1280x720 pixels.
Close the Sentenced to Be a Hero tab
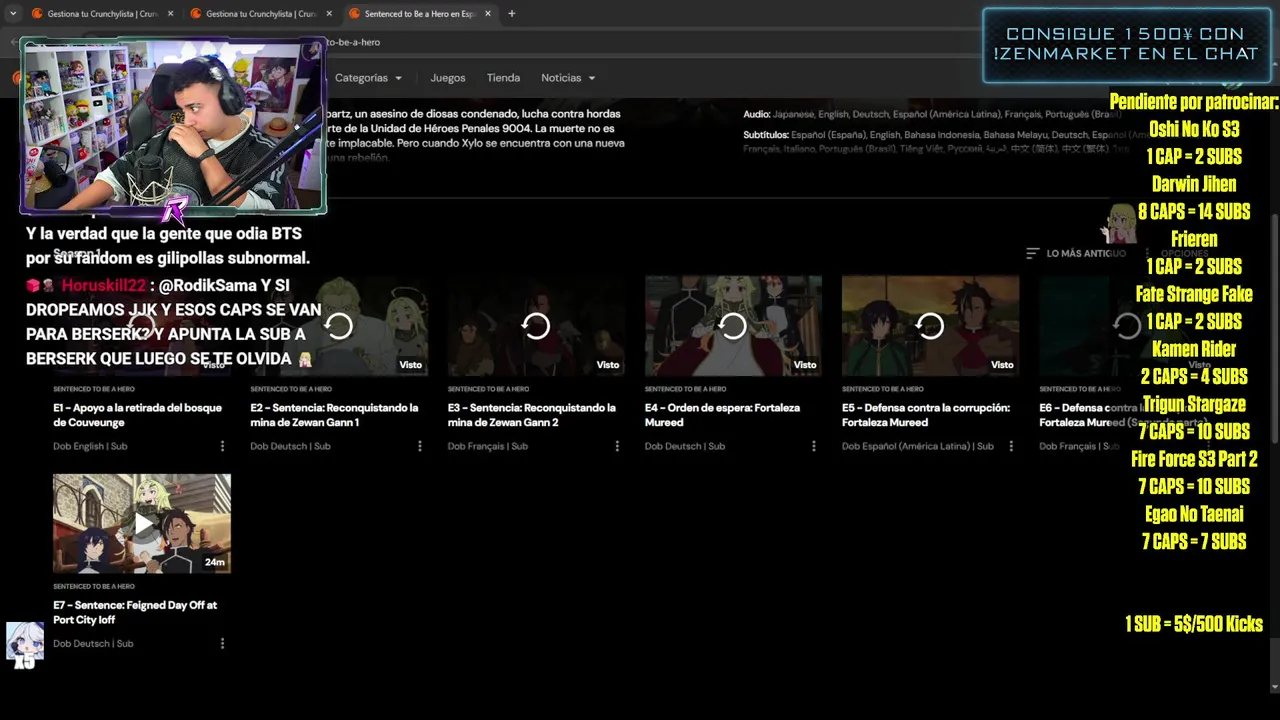pos(488,14)
